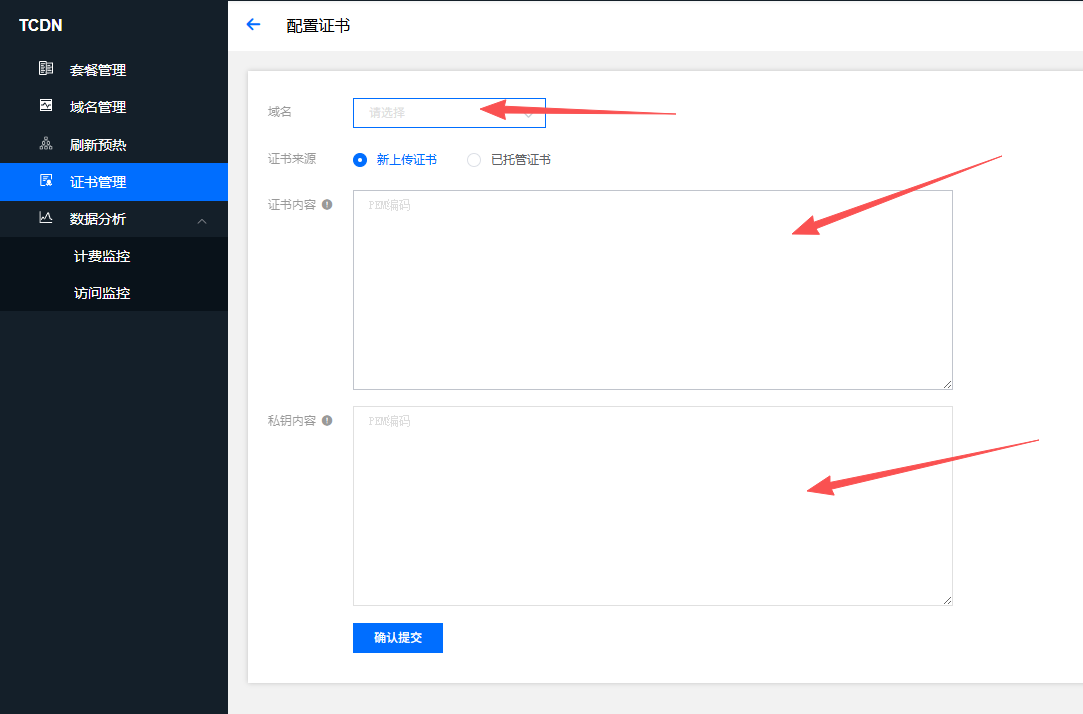Viewport: 1083px width, 714px height.
Task: Click the back arrow icon
Action: click(x=253, y=25)
